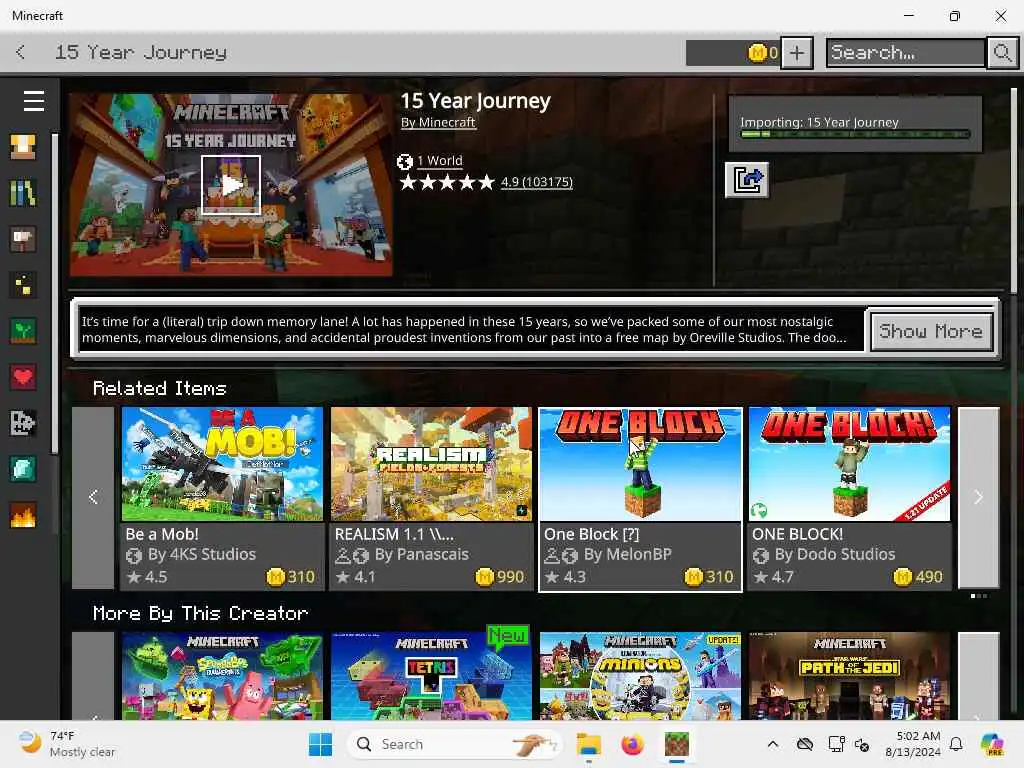Go back using the header arrow
Image resolution: width=1024 pixels, height=768 pixels.
pos(21,52)
